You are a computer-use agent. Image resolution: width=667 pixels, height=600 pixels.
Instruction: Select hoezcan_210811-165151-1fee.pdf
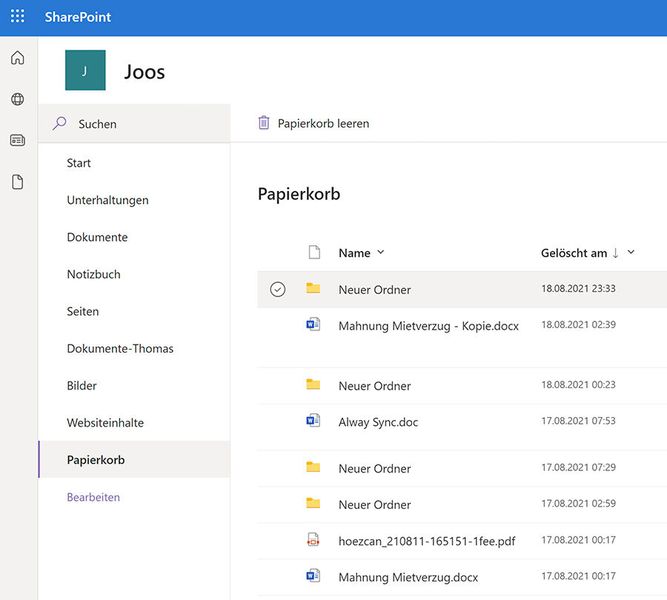click(427, 541)
